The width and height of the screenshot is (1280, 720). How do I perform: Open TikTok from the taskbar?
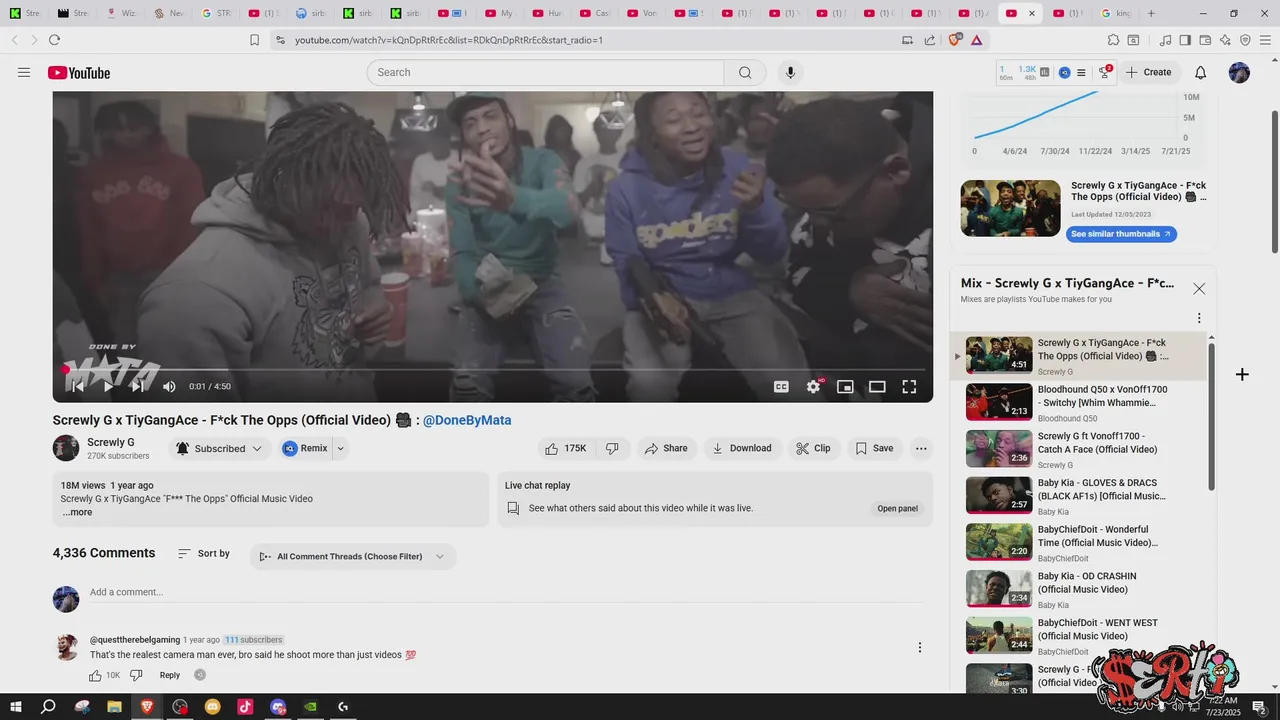coord(245,706)
